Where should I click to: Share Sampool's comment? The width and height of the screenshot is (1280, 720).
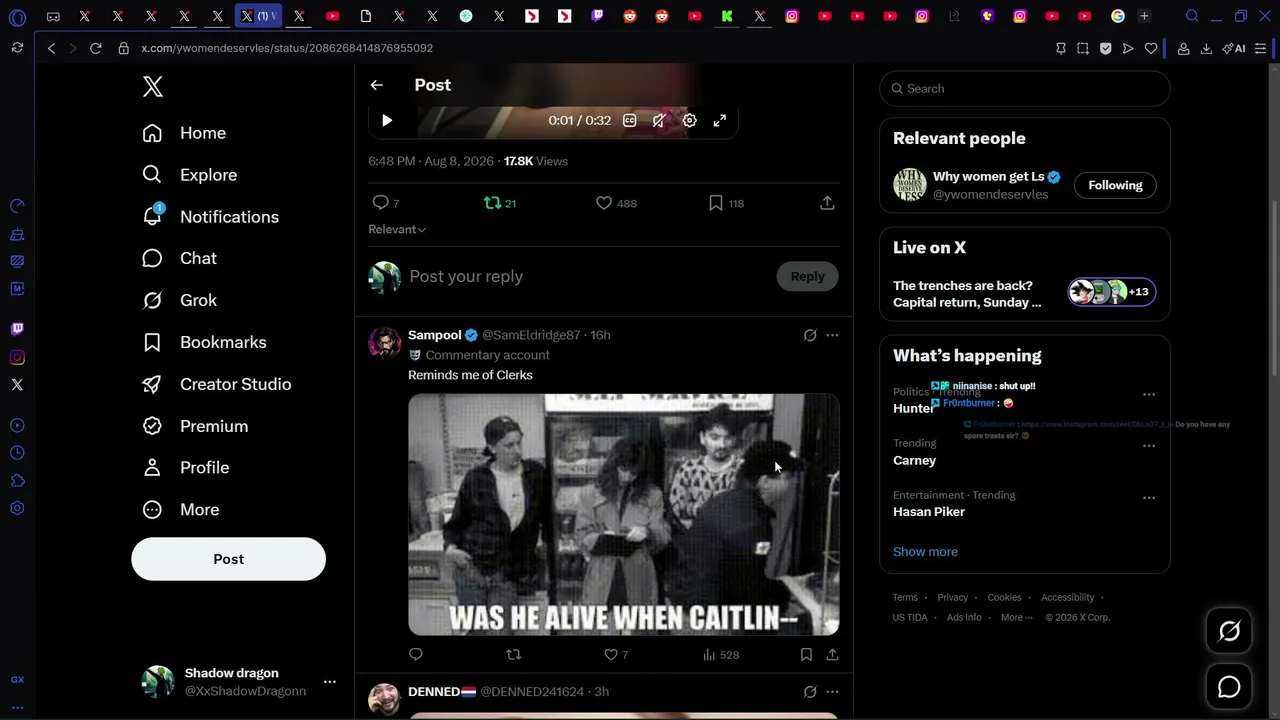(x=832, y=654)
